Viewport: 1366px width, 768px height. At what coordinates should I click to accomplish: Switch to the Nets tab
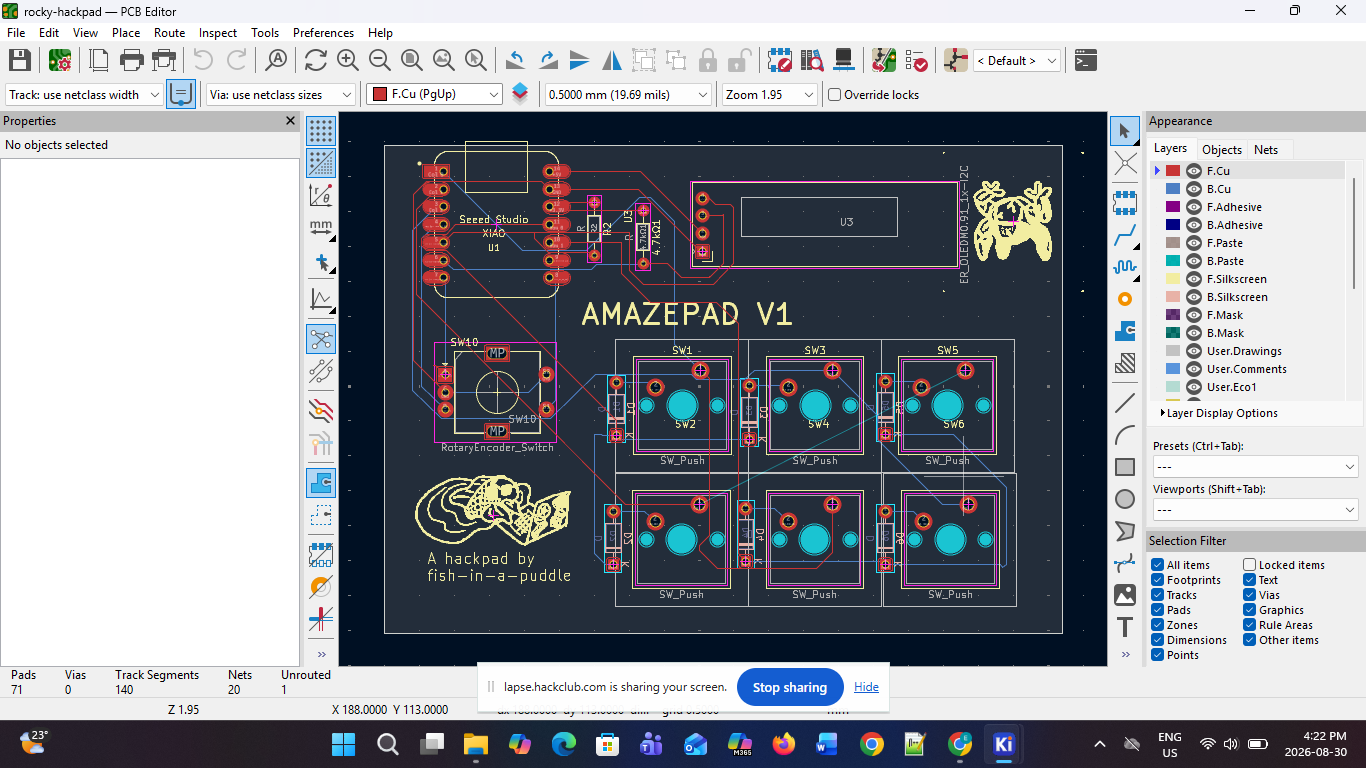pos(1266,149)
